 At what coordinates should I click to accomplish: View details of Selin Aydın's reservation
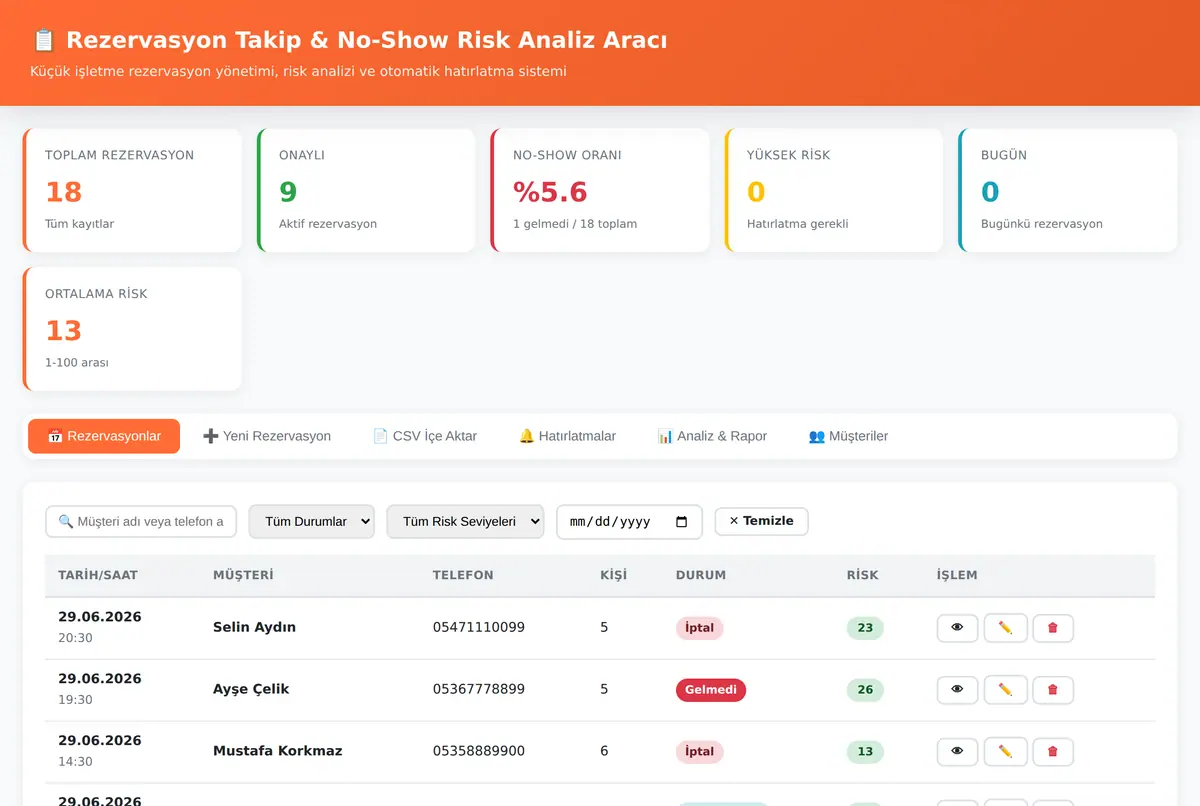(x=957, y=628)
